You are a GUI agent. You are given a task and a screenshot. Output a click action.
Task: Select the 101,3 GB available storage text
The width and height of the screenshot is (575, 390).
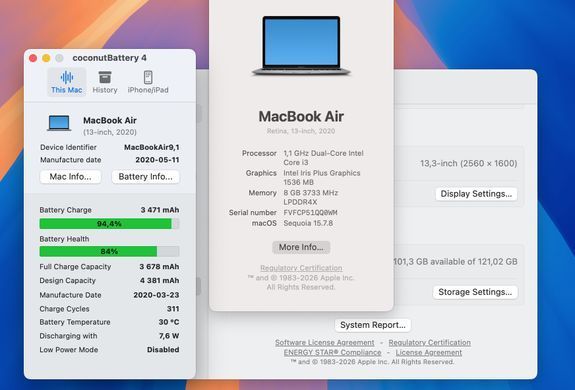point(455,262)
